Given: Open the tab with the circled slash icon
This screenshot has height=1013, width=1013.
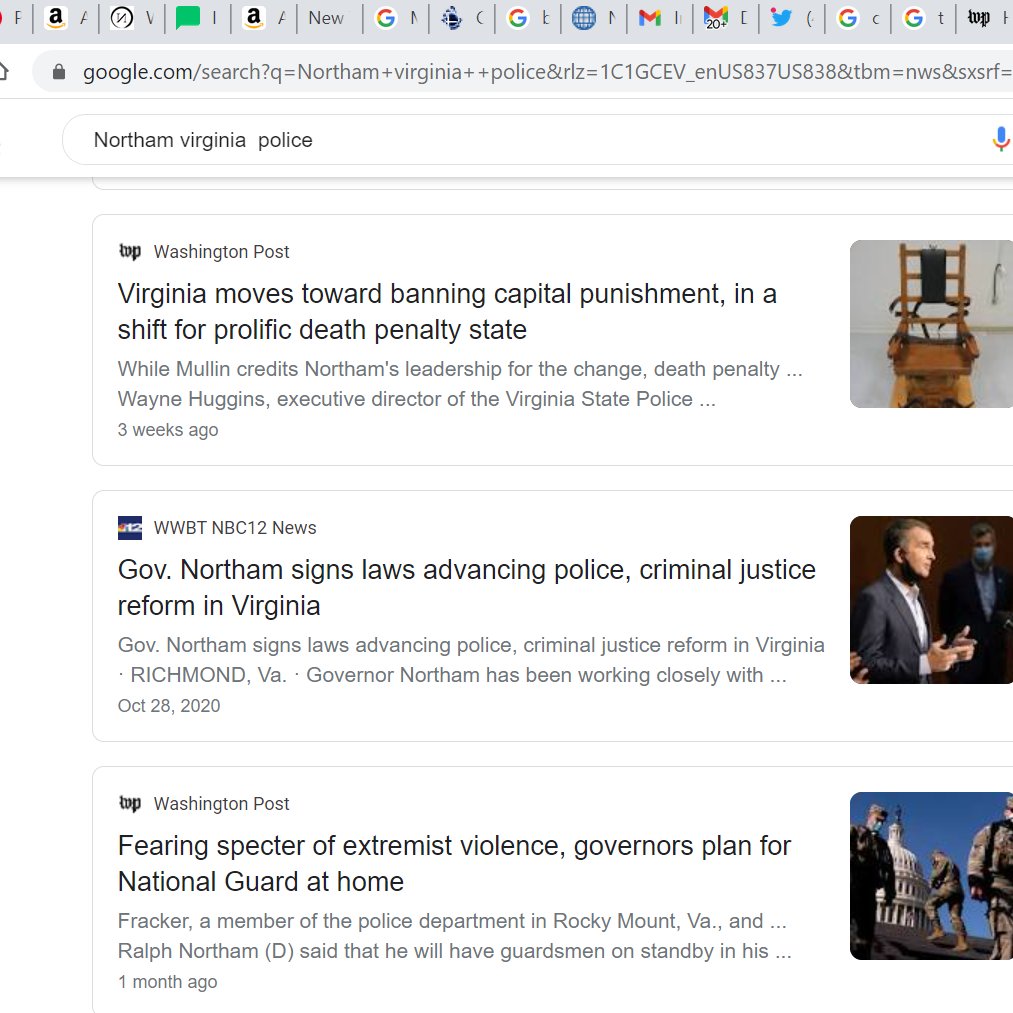Looking at the screenshot, I should pos(132,18).
